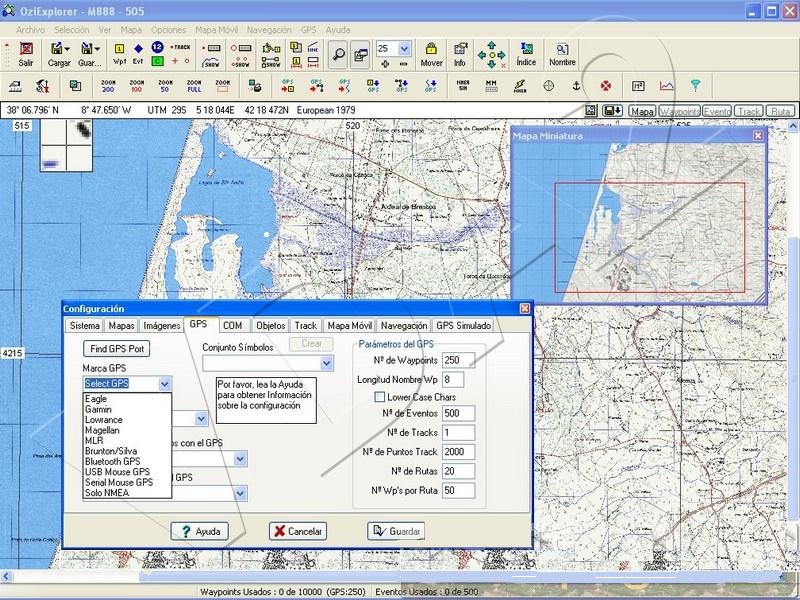The height and width of the screenshot is (600, 800).
Task: Toggle the Track button in coordinate bar
Action: [748, 111]
